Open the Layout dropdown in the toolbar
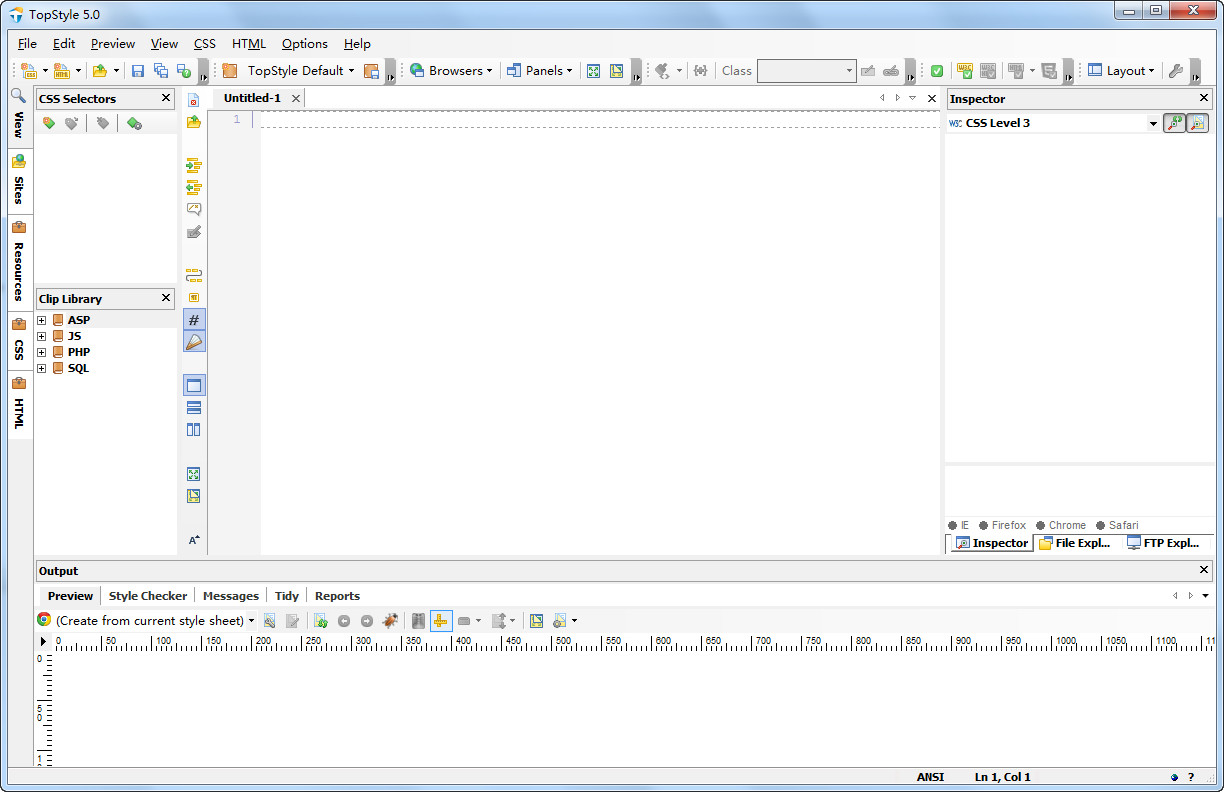 pyautogui.click(x=1121, y=71)
